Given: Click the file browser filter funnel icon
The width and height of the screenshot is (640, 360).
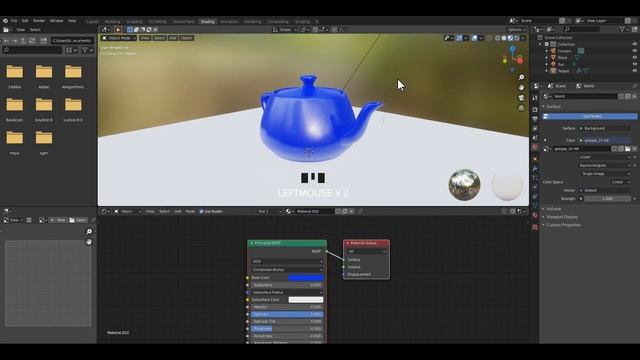Looking at the screenshot, I should [85, 50].
